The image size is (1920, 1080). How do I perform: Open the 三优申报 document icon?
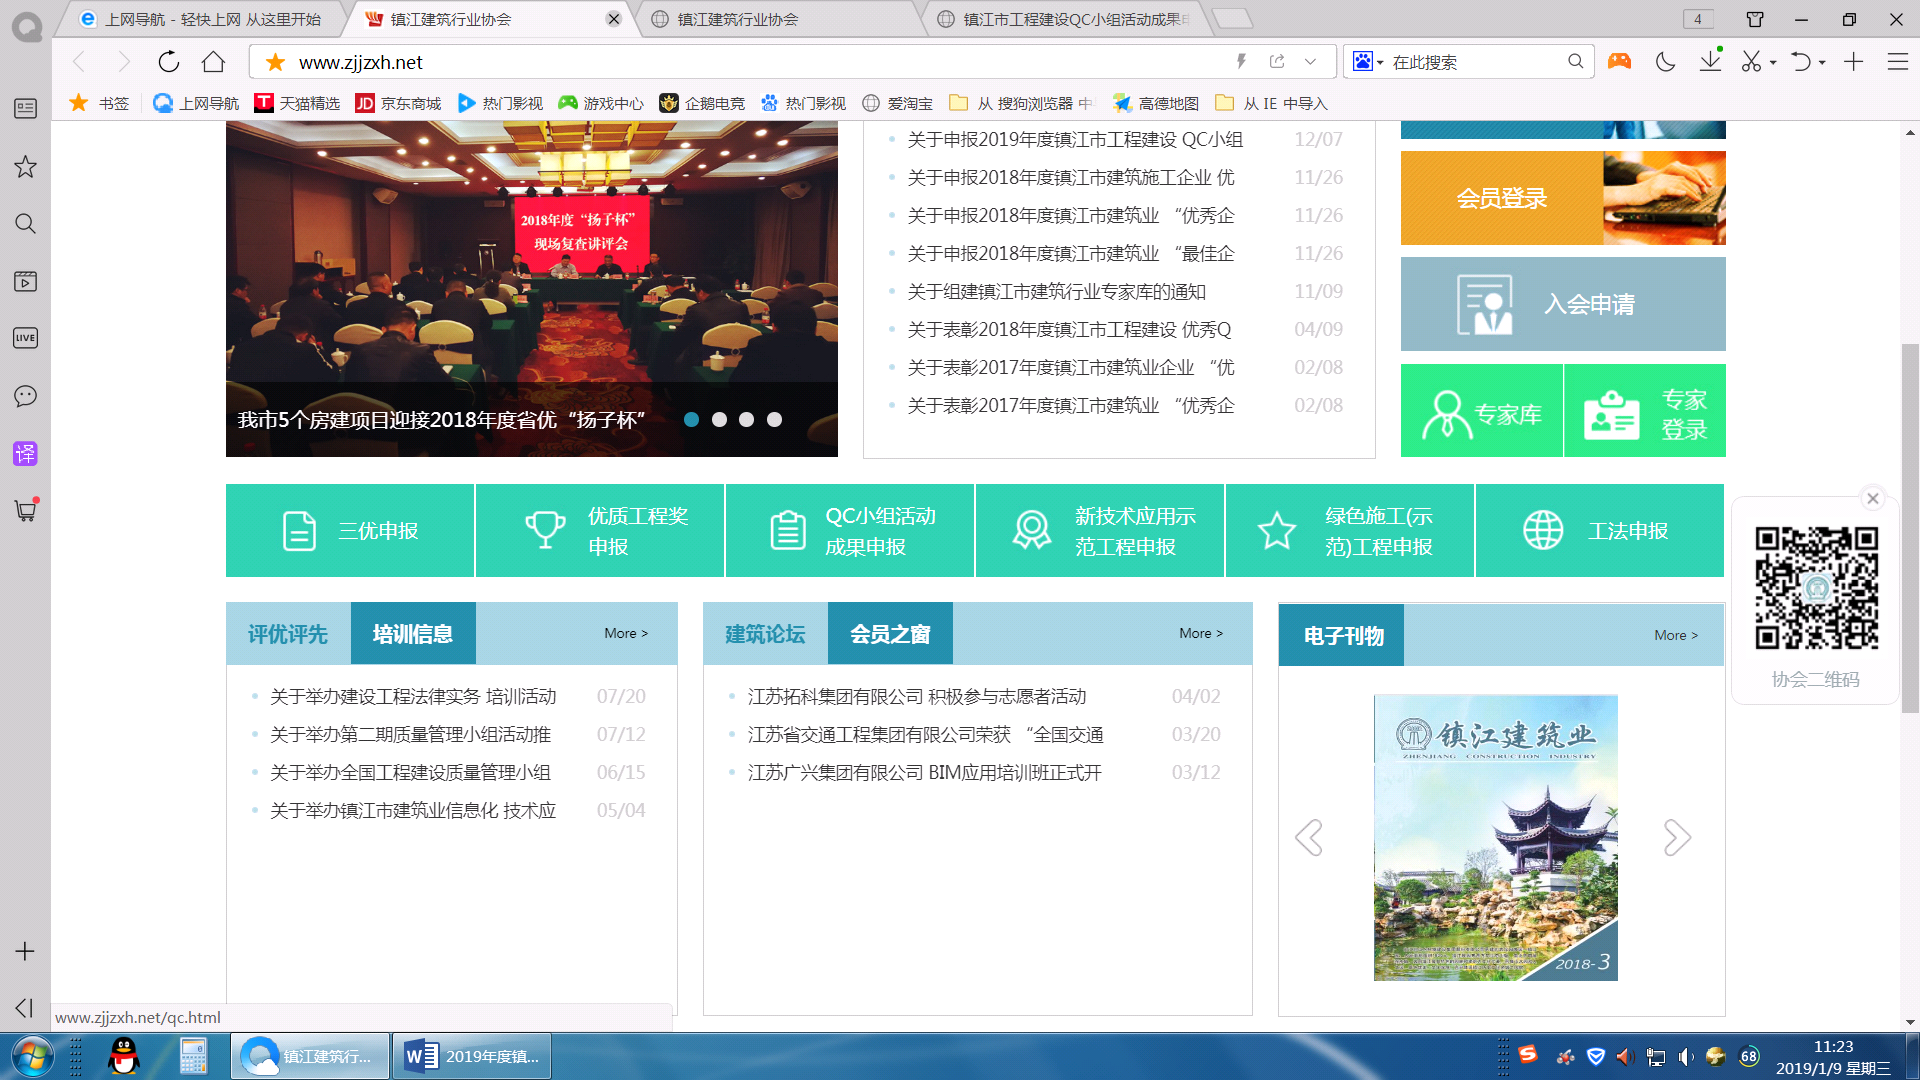(301, 530)
